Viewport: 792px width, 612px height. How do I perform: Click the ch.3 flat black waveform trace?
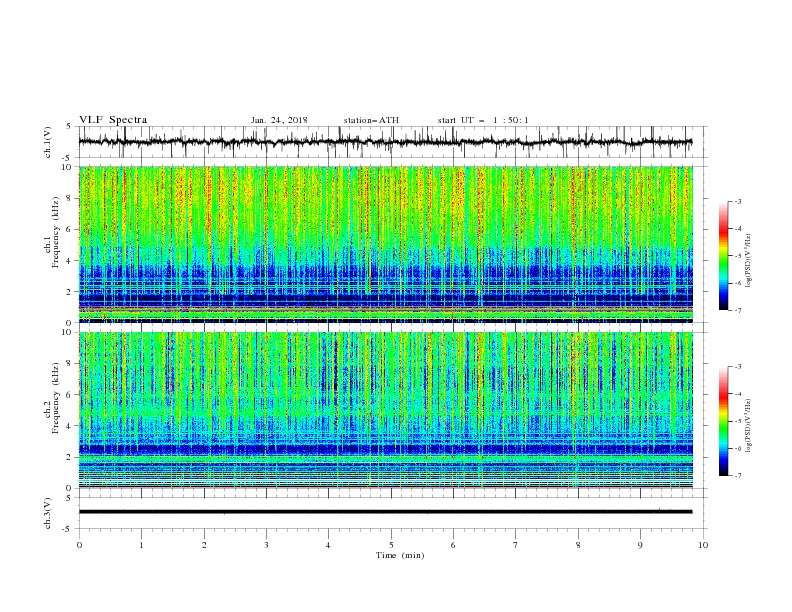click(385, 512)
